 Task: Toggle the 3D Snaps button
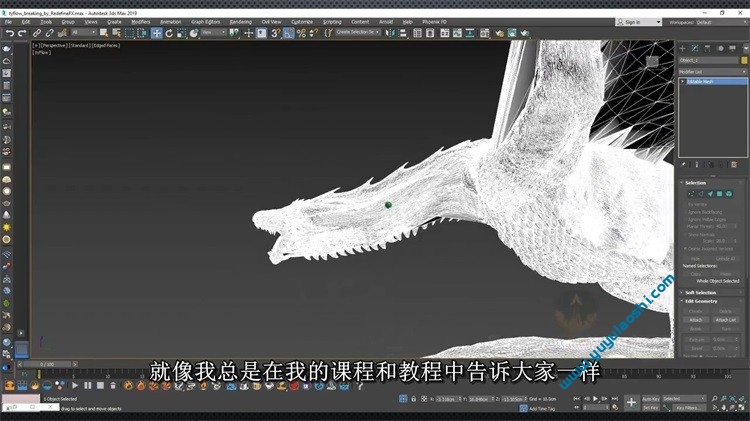coord(276,33)
